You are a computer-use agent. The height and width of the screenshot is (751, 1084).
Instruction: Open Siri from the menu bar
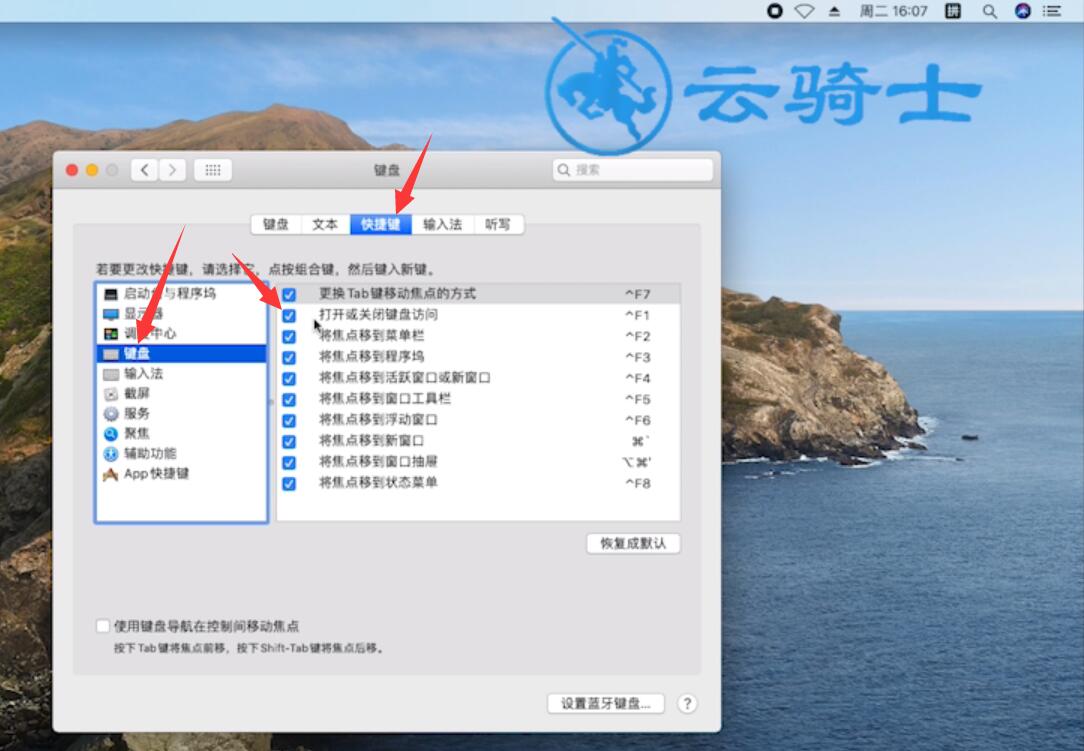tap(1022, 11)
